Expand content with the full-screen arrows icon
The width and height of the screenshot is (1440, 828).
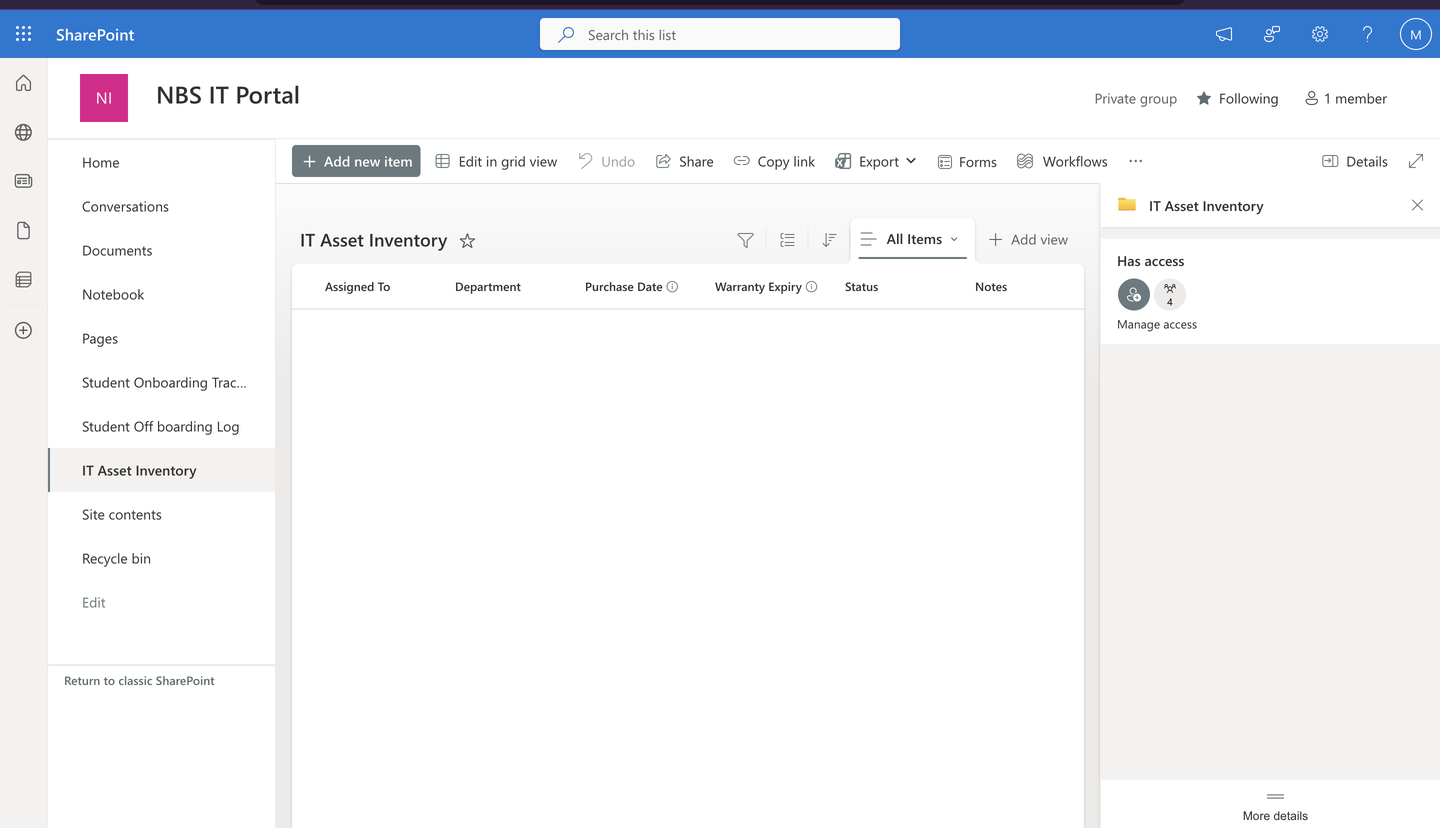click(1416, 161)
